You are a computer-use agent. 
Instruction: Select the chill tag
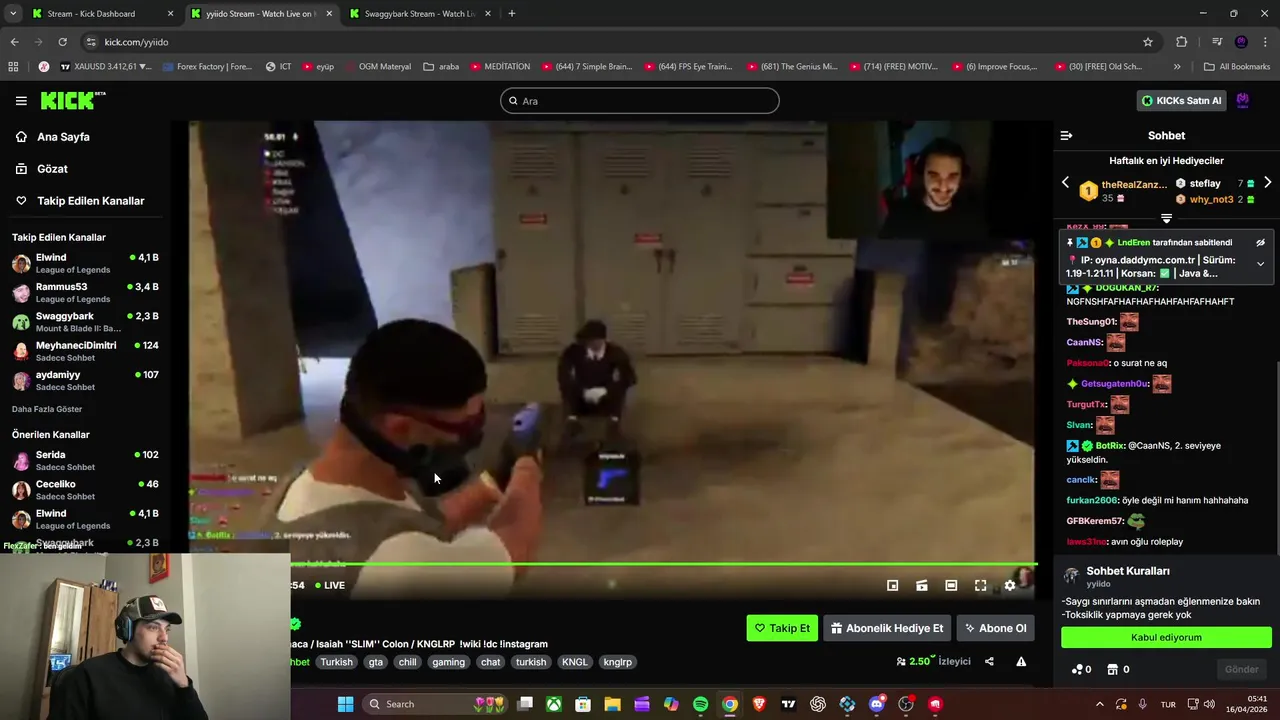pos(407,662)
